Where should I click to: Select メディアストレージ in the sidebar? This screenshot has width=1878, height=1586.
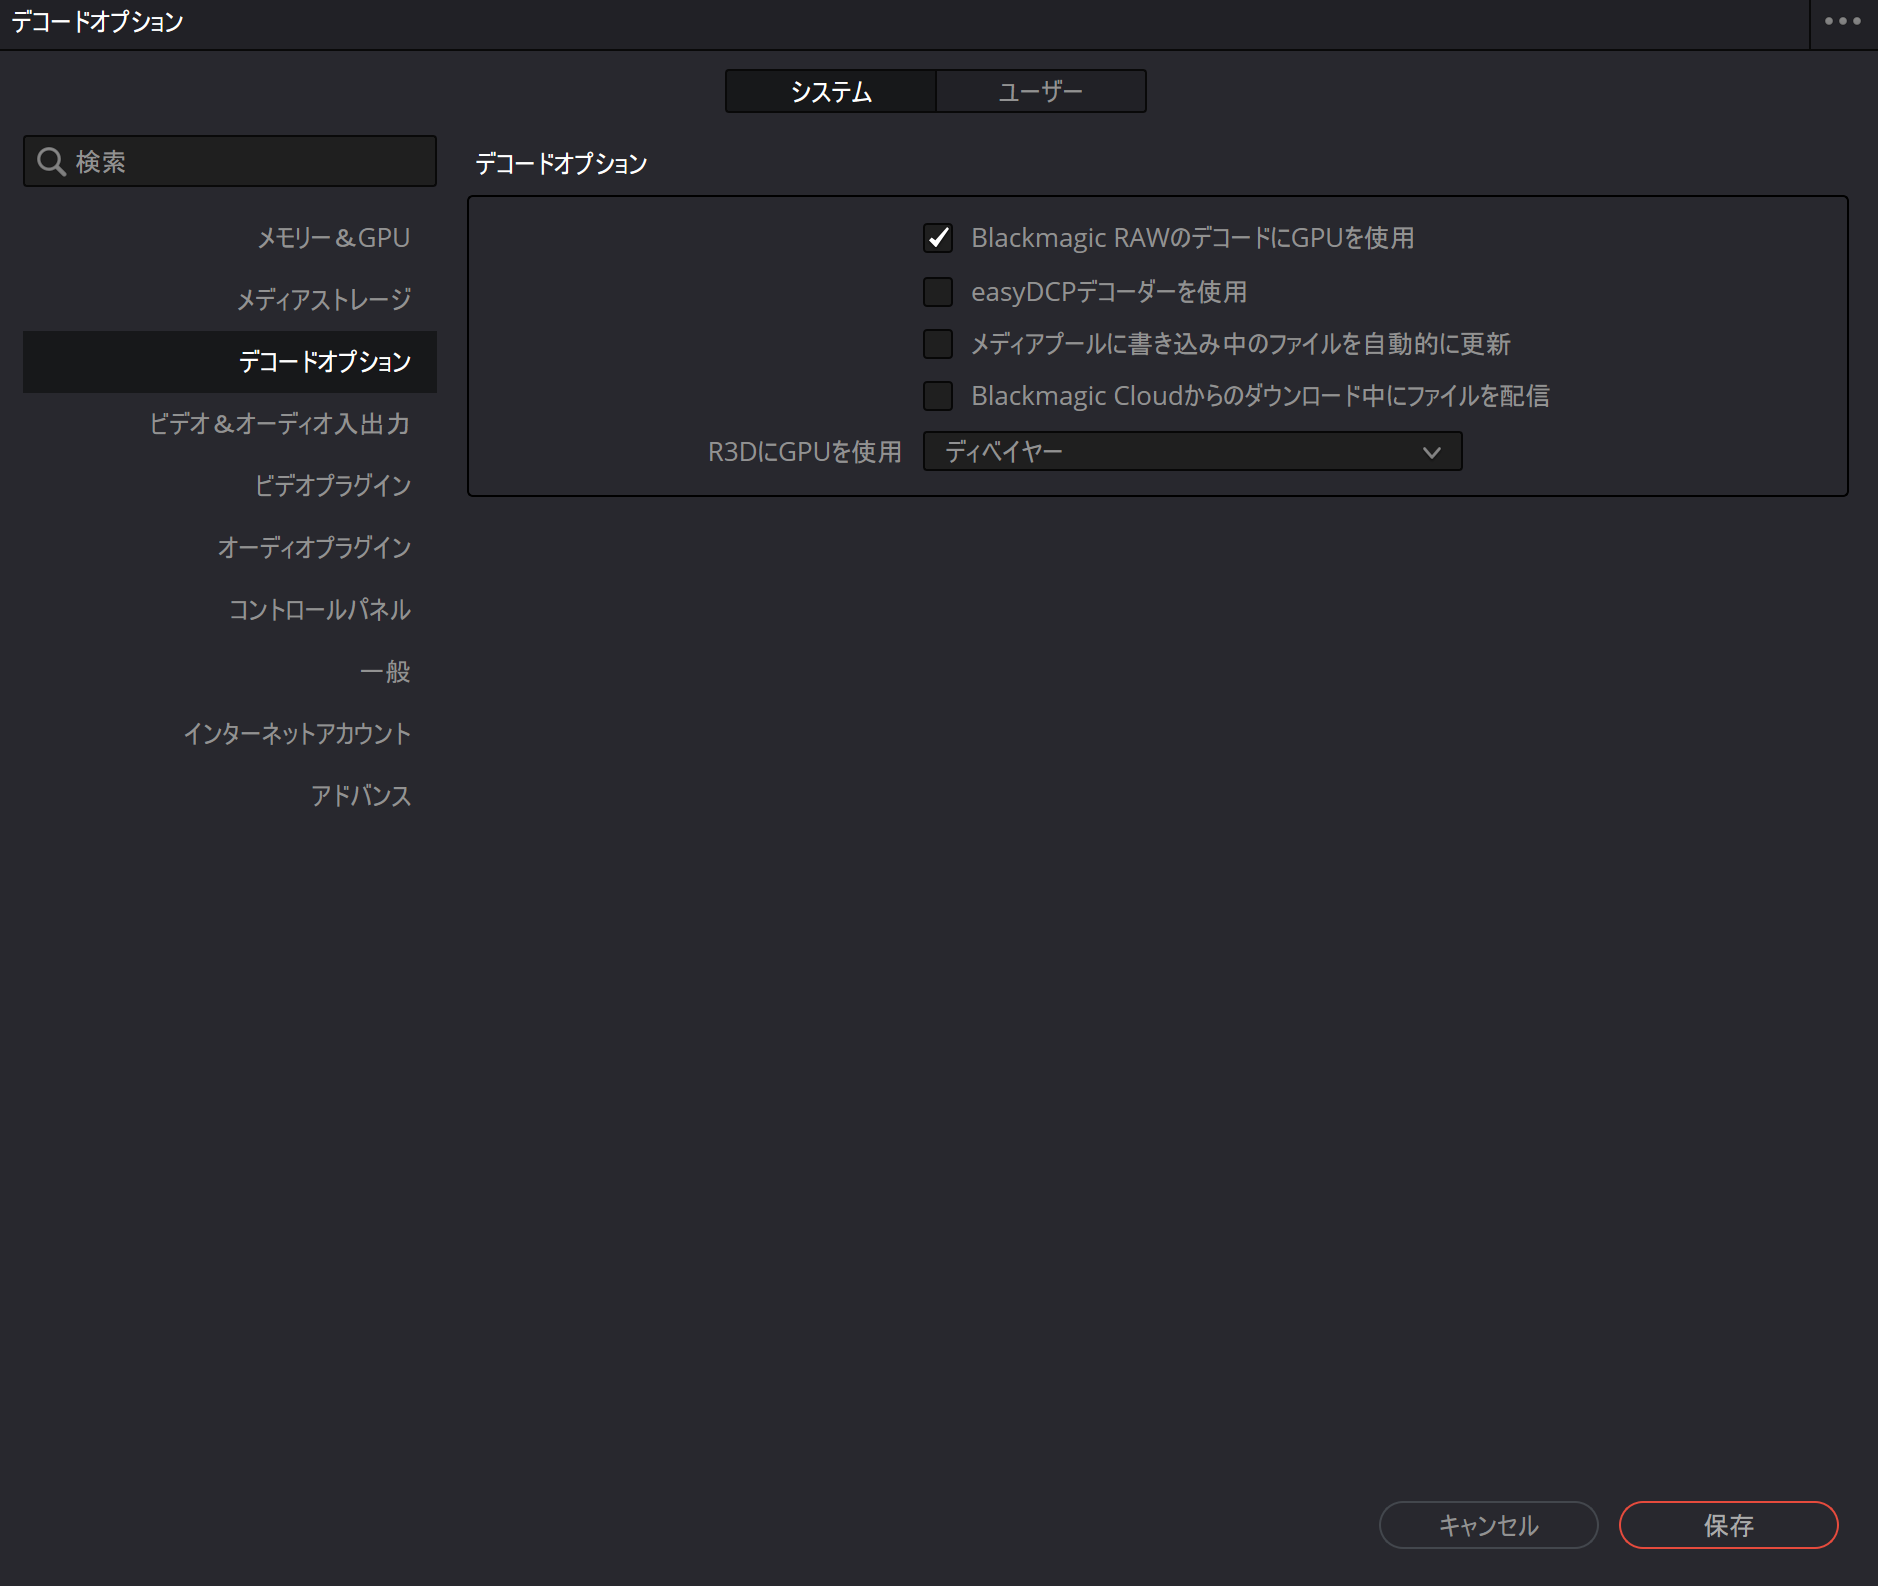(x=230, y=300)
